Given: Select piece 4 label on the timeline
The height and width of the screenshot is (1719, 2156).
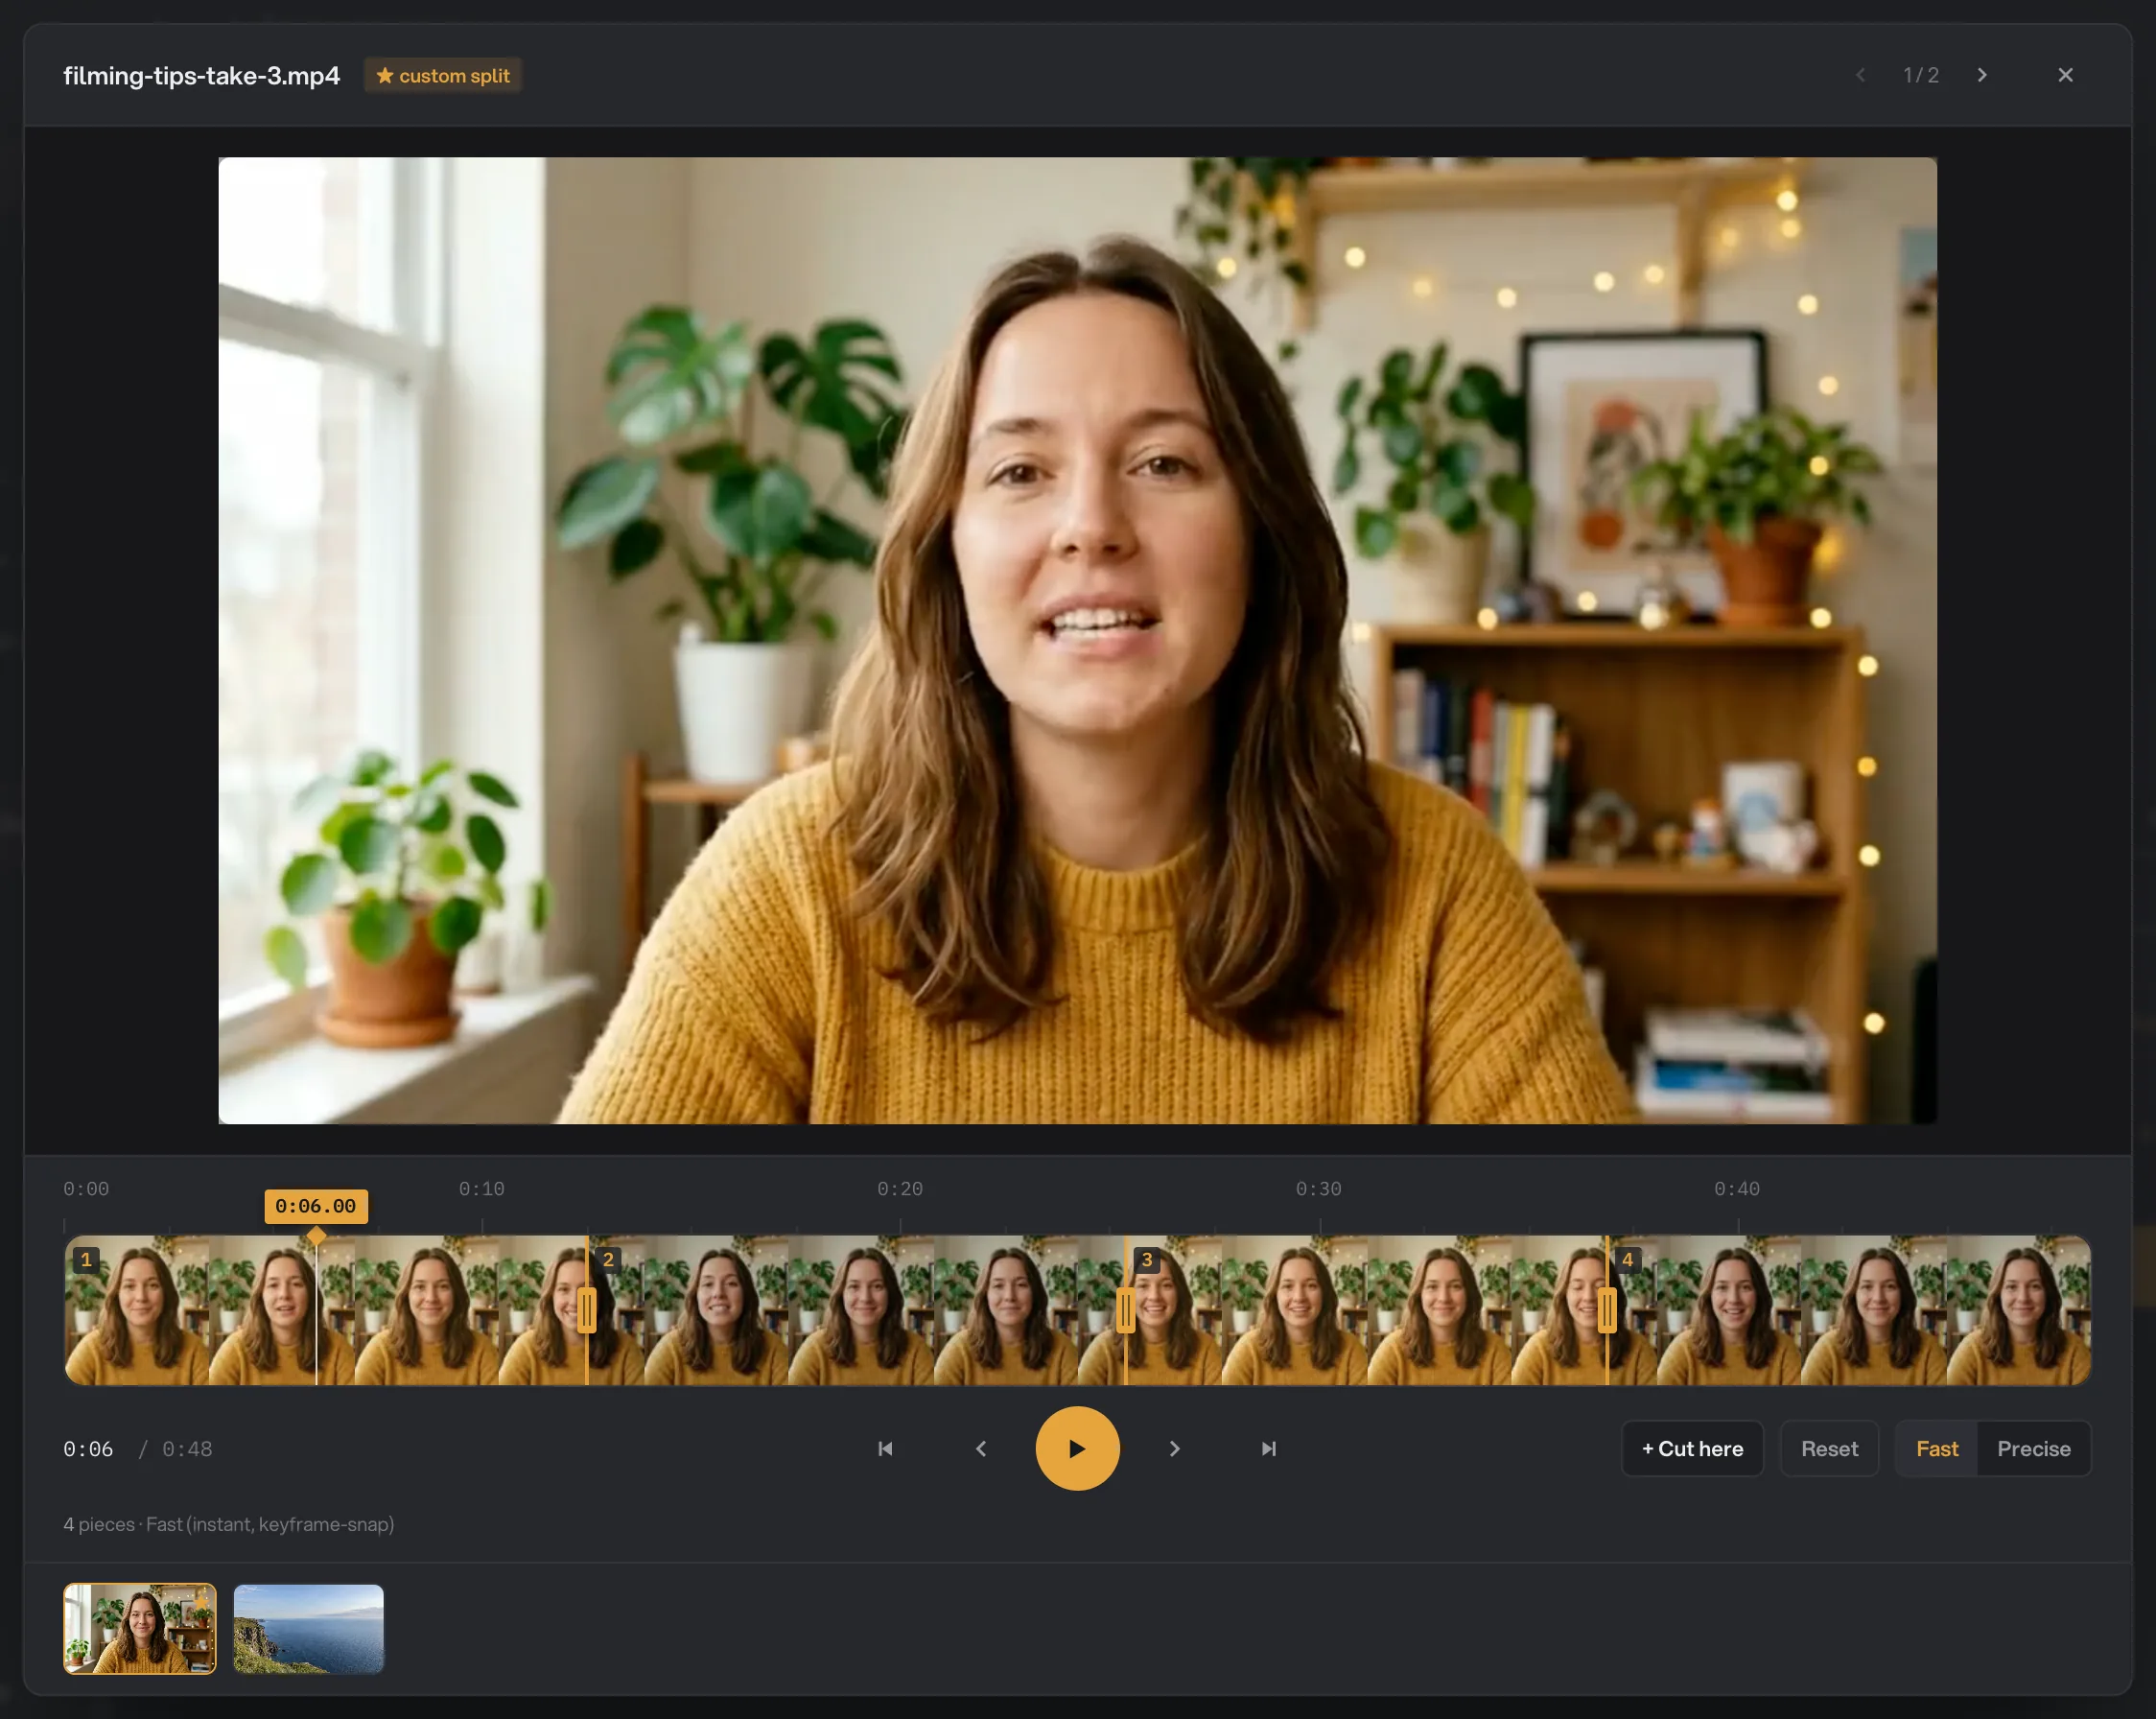Looking at the screenshot, I should (1627, 1259).
